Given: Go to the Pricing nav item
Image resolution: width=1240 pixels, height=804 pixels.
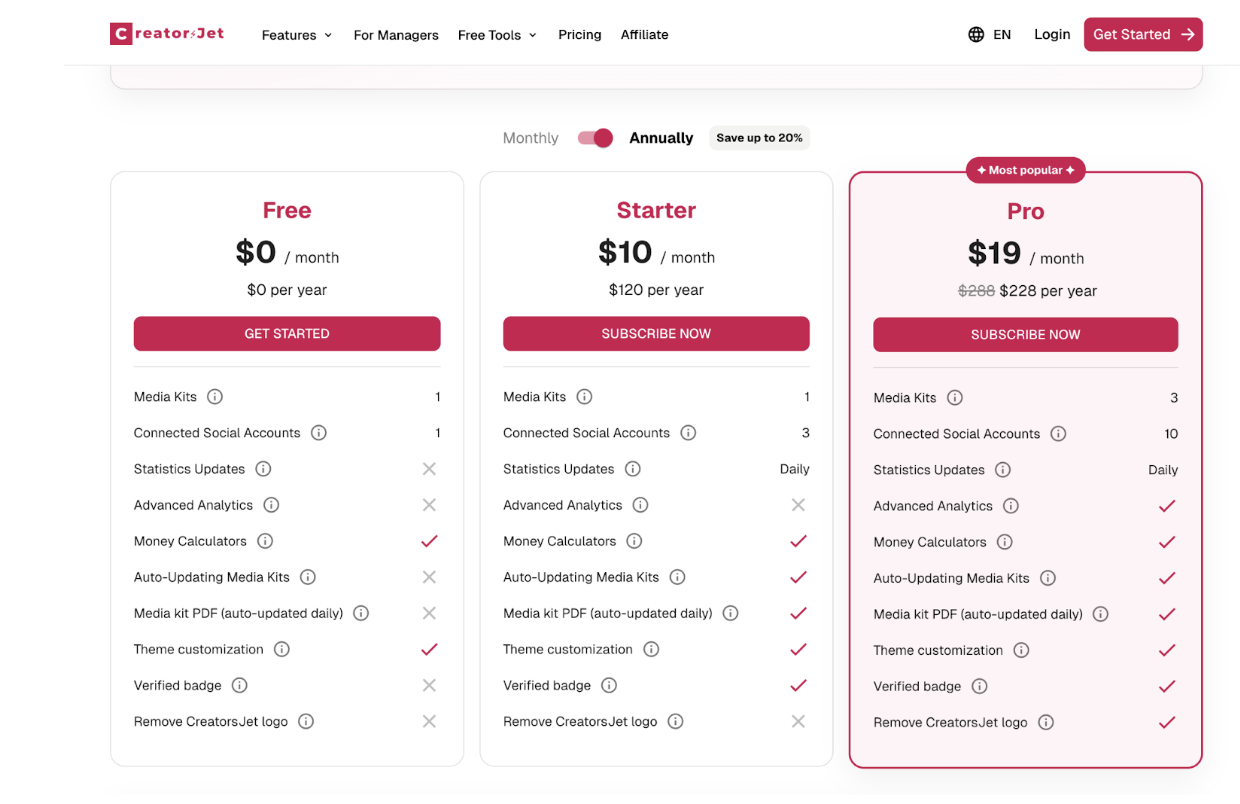Looking at the screenshot, I should pos(580,34).
